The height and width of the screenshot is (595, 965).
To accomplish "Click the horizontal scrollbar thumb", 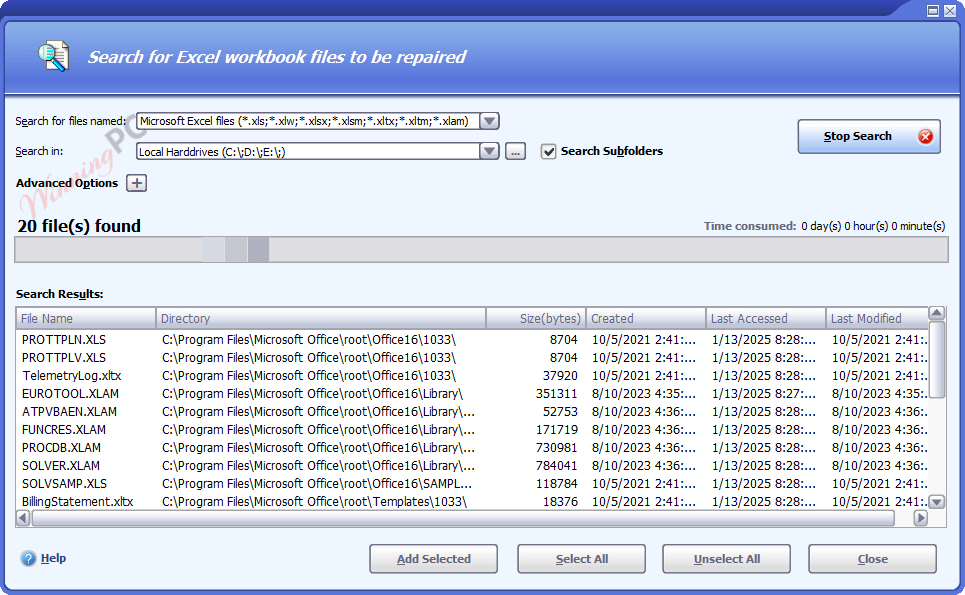I will (x=463, y=518).
